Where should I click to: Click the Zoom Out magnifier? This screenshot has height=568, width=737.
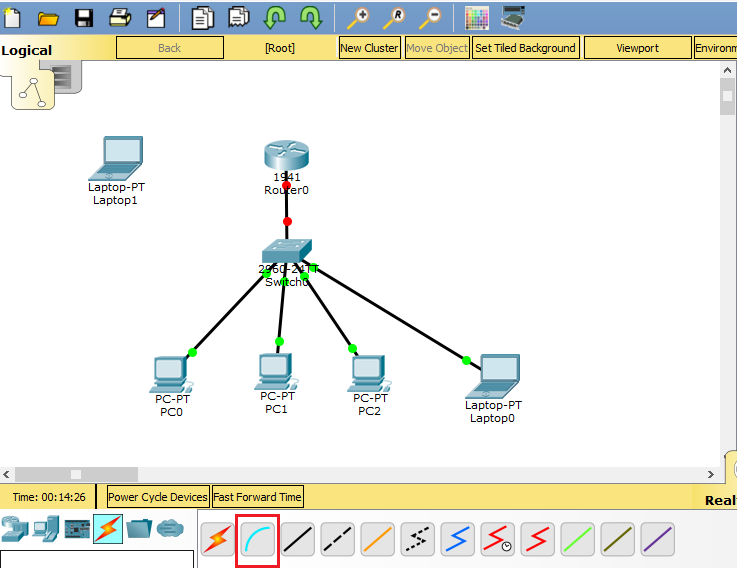430,17
